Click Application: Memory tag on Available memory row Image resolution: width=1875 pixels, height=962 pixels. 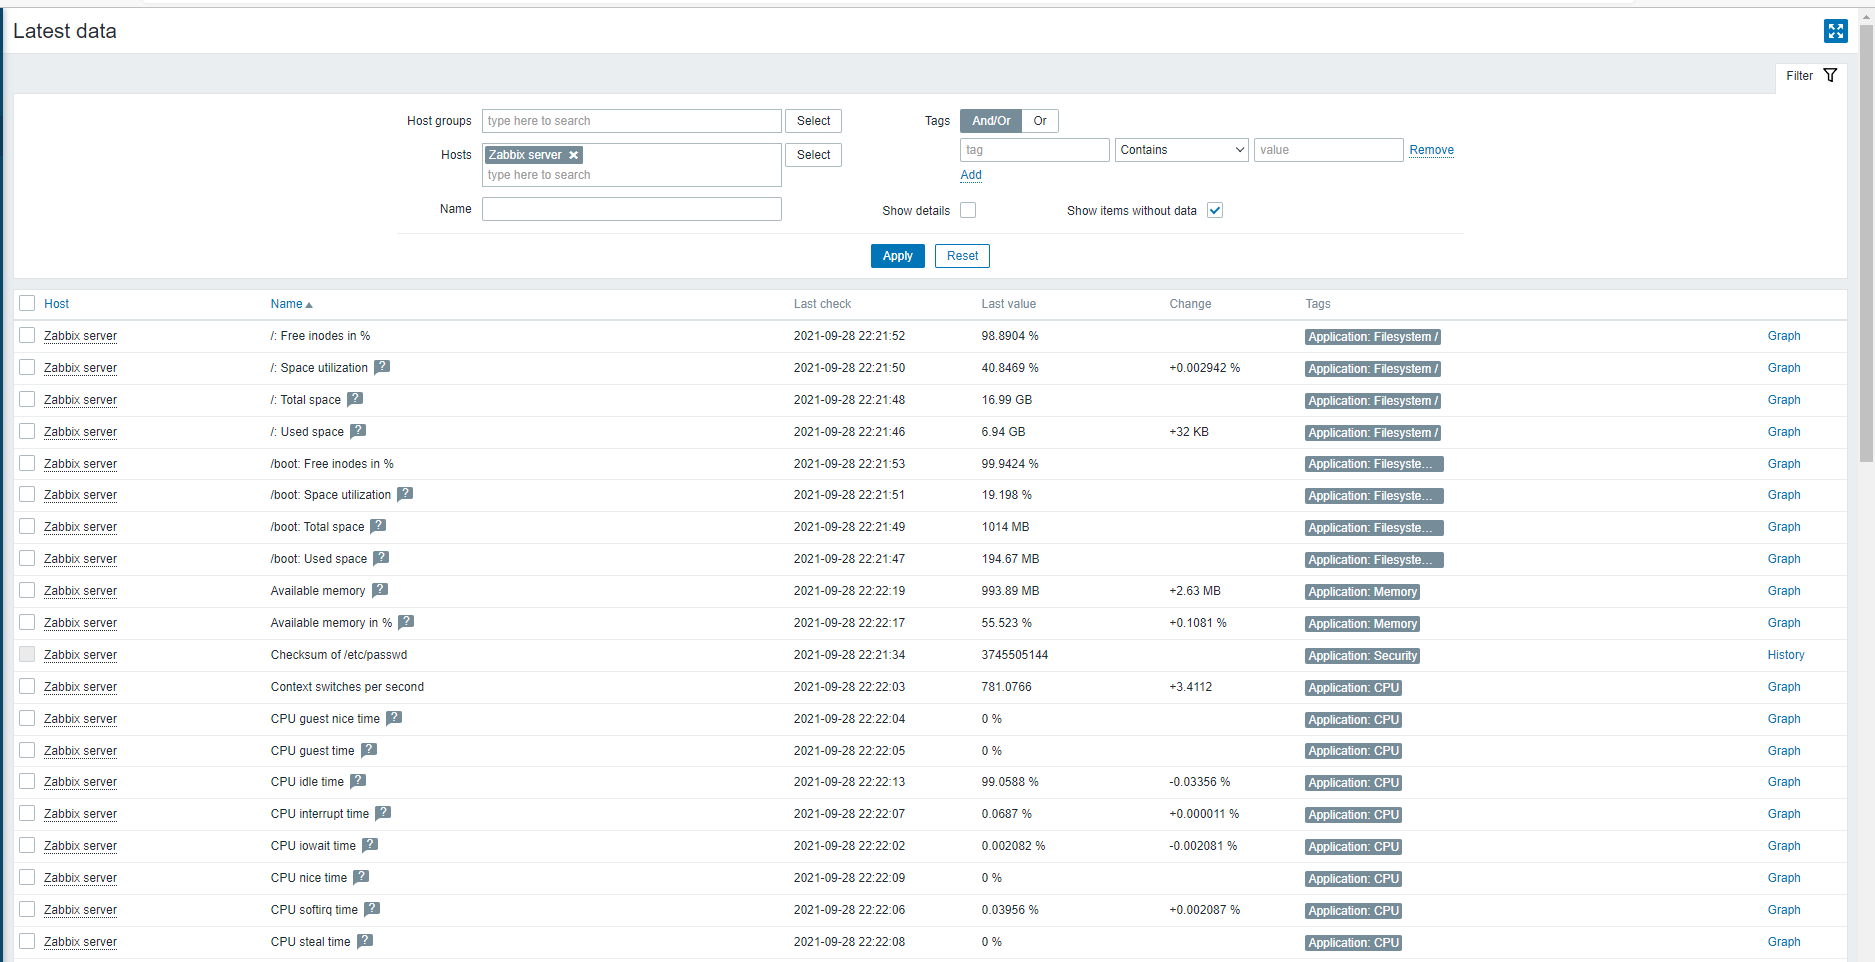pyautogui.click(x=1362, y=592)
